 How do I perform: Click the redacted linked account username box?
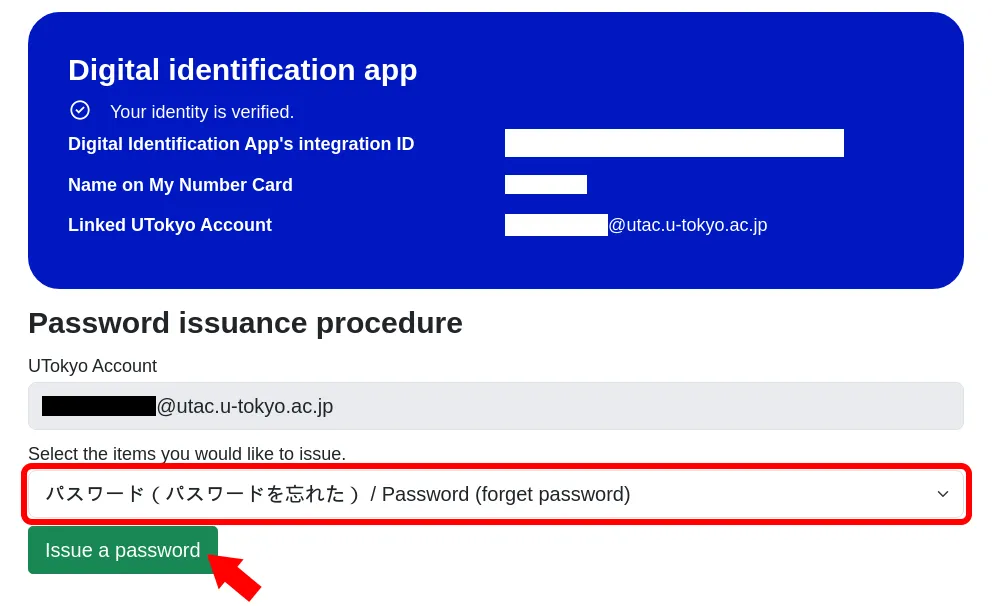[556, 225]
